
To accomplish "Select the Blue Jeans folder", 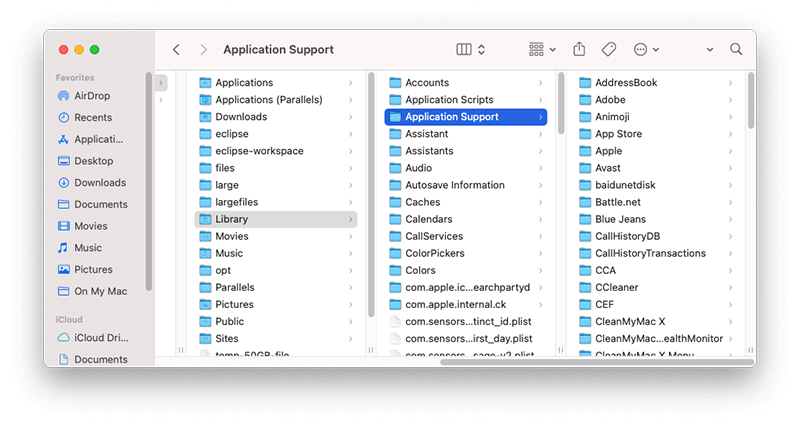I will pos(656,219).
